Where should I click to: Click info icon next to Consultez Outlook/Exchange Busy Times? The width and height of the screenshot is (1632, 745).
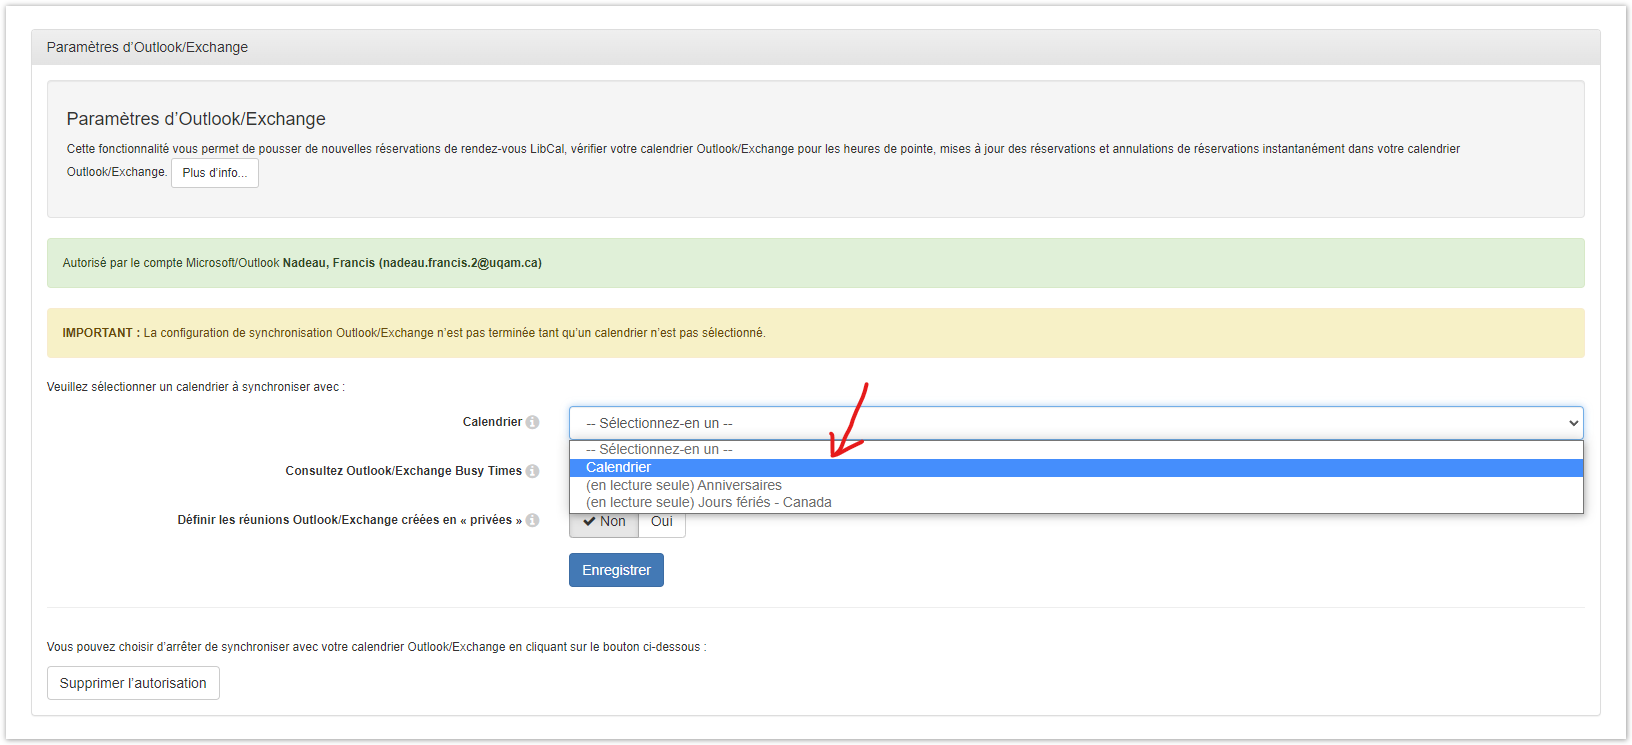[x=532, y=471]
